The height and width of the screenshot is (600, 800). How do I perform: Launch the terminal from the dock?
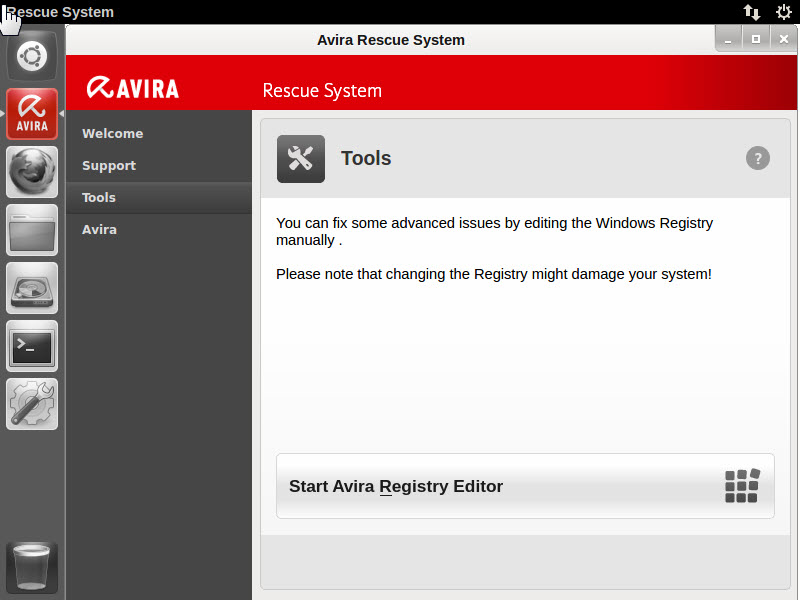[32, 346]
